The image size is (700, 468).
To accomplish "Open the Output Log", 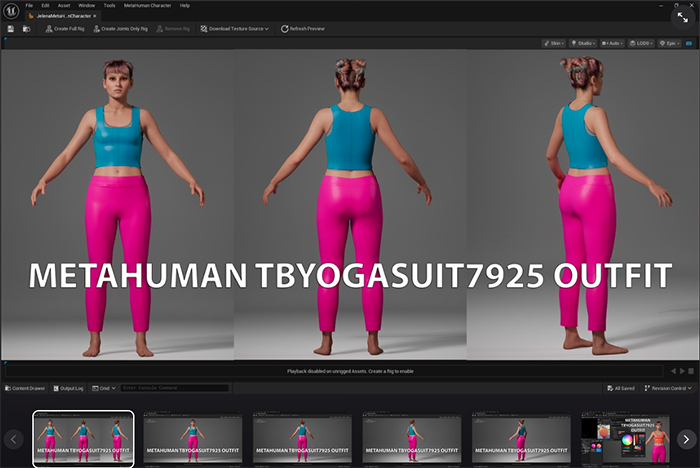I will coord(68,388).
